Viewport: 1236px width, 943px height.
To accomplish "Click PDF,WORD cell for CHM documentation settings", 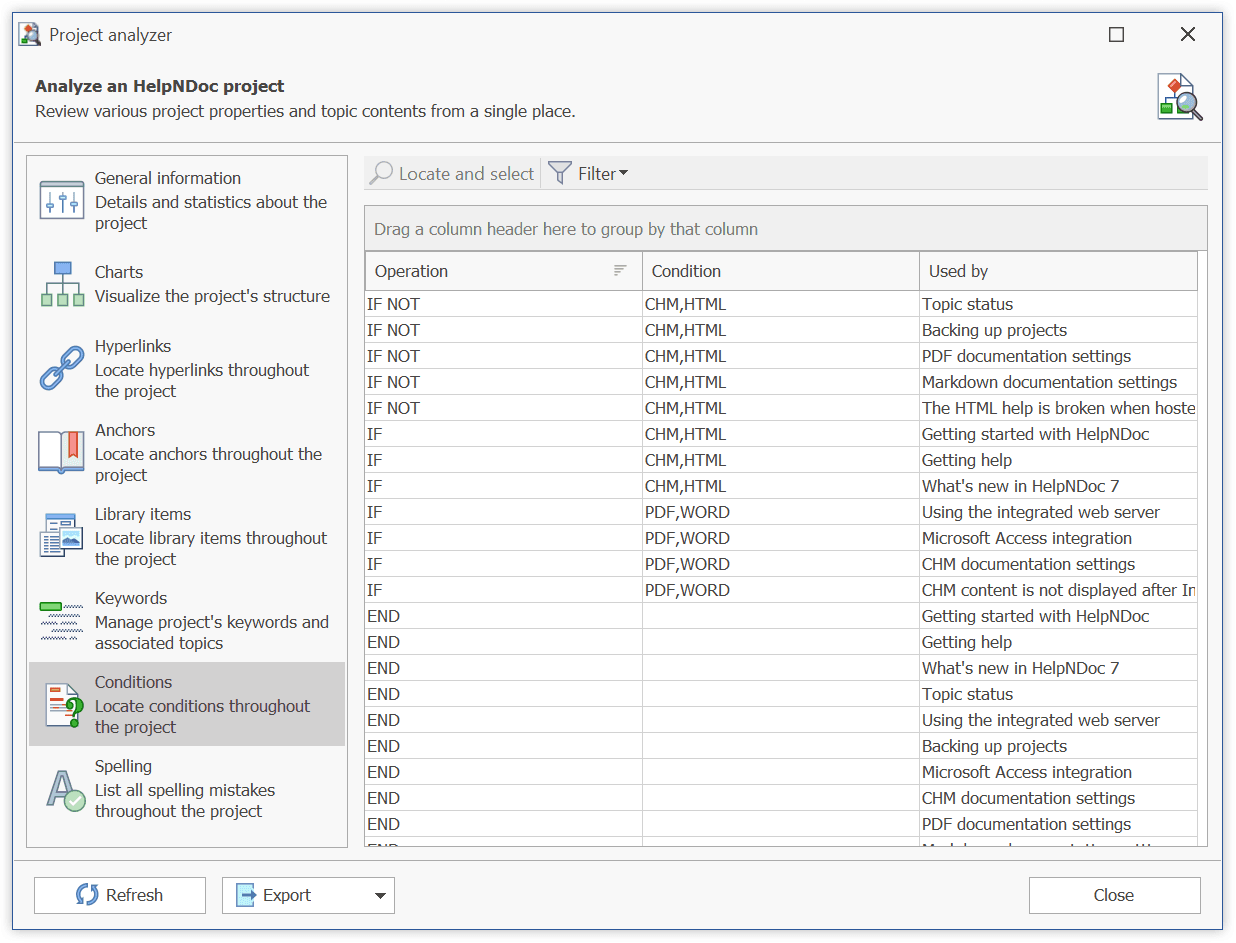I will click(780, 564).
